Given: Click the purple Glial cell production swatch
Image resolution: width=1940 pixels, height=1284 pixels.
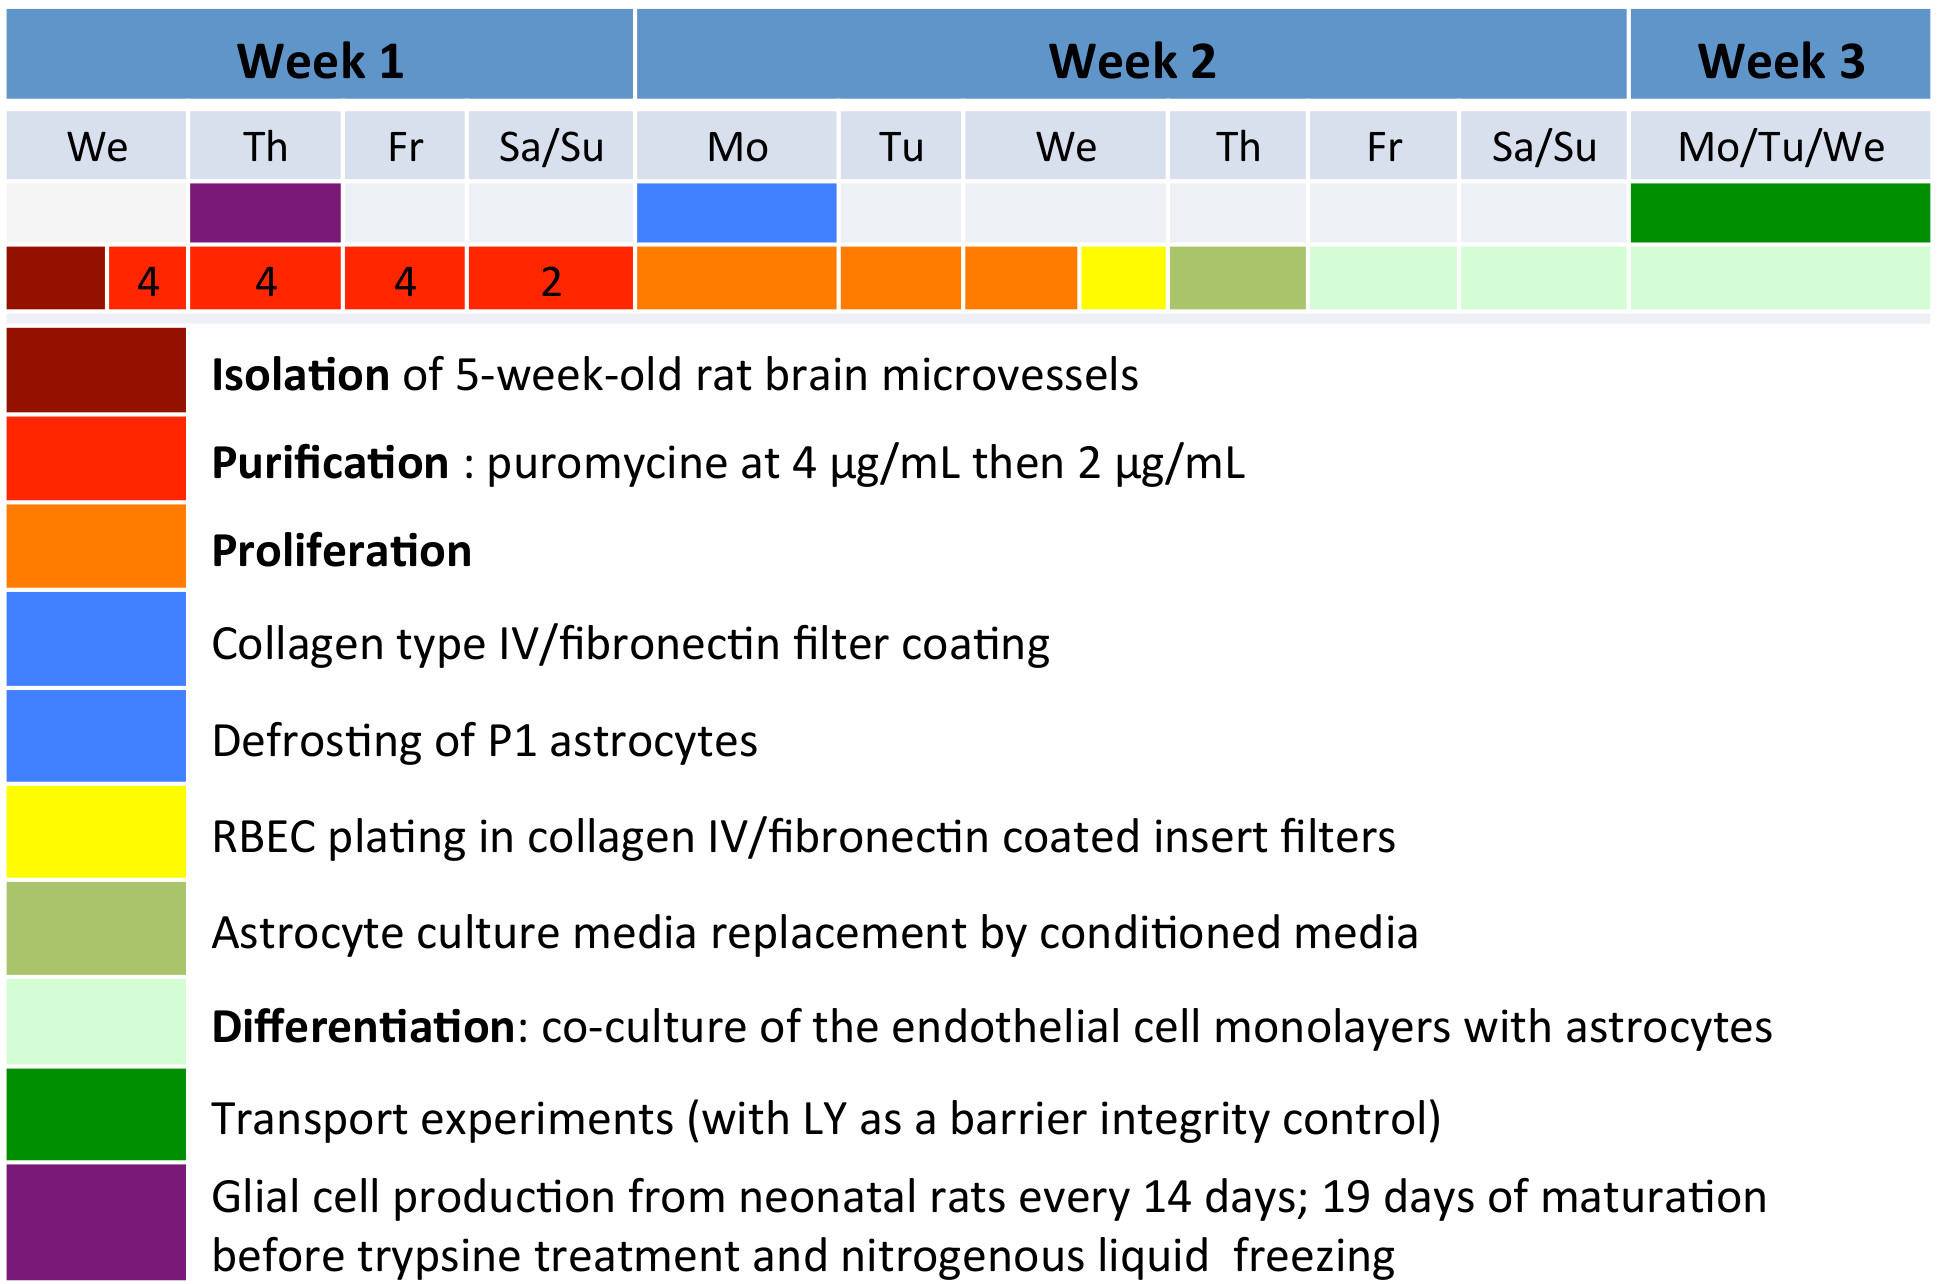Looking at the screenshot, I should [96, 1222].
